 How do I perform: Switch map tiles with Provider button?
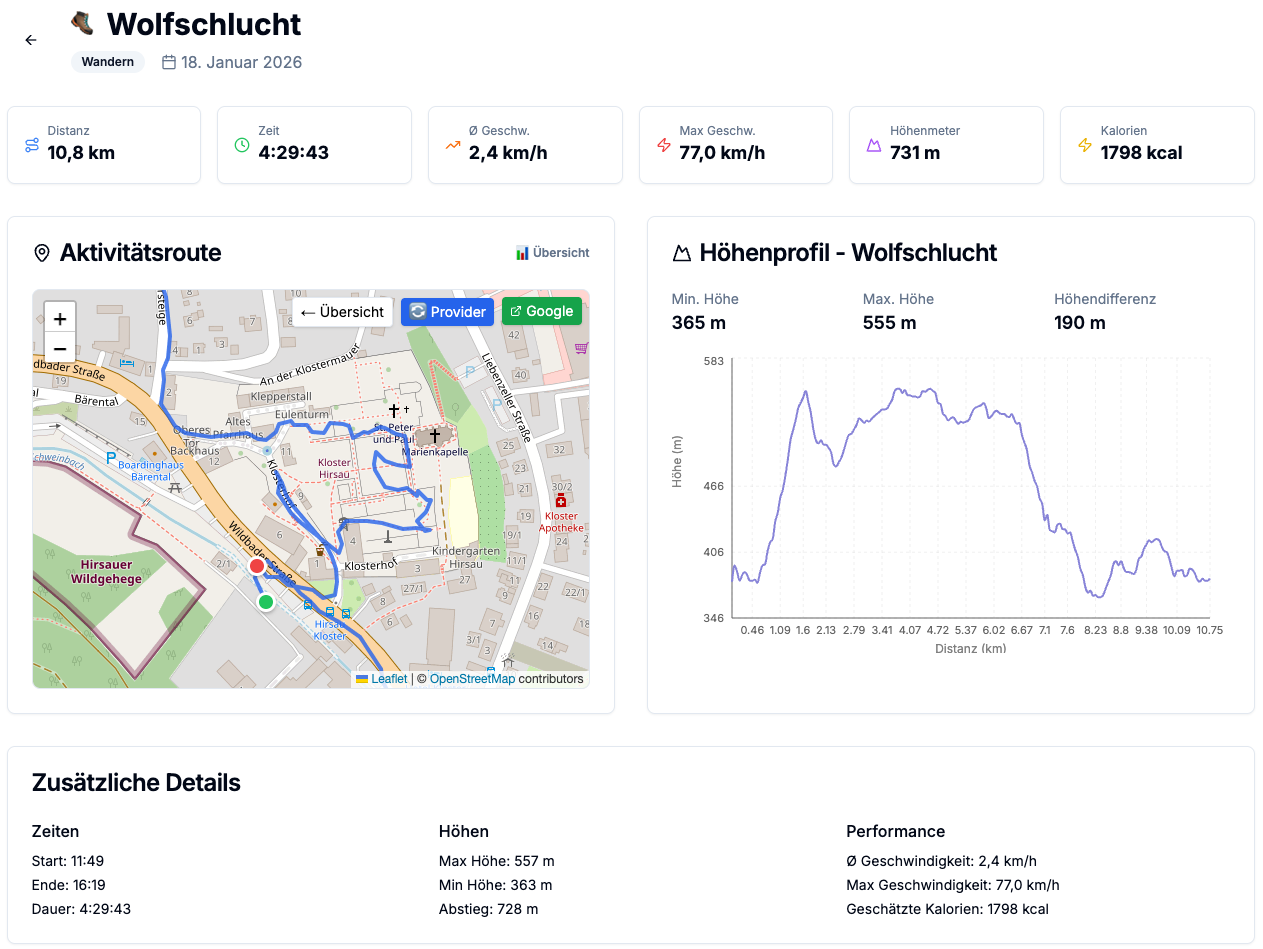(447, 312)
